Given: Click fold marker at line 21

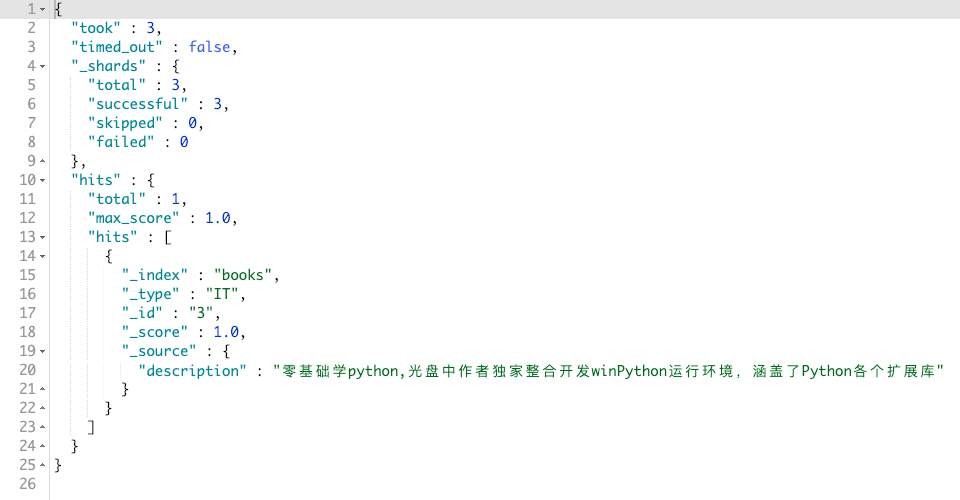Looking at the screenshot, I should coord(42,389).
